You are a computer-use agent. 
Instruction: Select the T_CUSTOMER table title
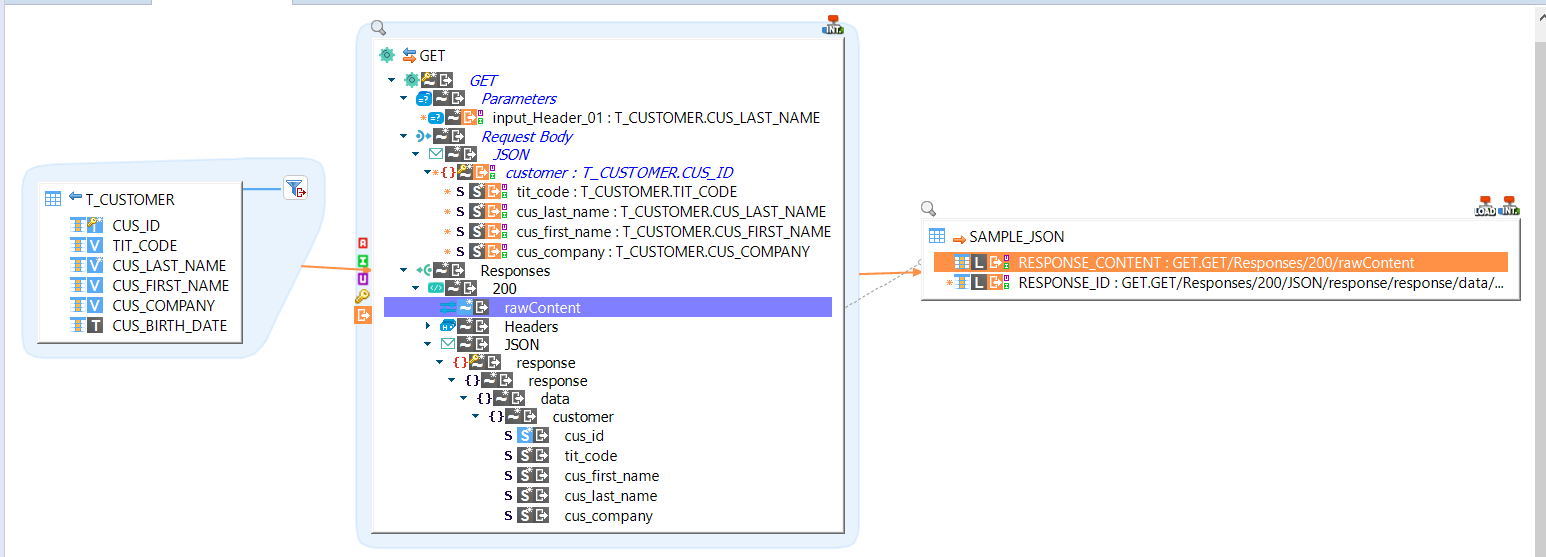[x=130, y=199]
